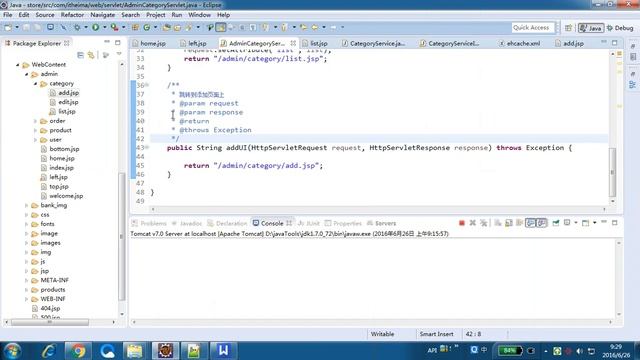Collapse the WebContent folder
Viewport: 640px width, 360px height.
[x=18, y=64]
